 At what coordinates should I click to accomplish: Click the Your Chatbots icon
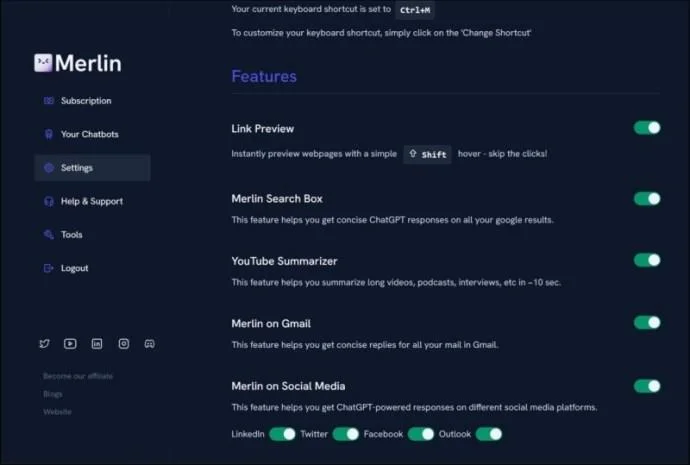pos(49,134)
